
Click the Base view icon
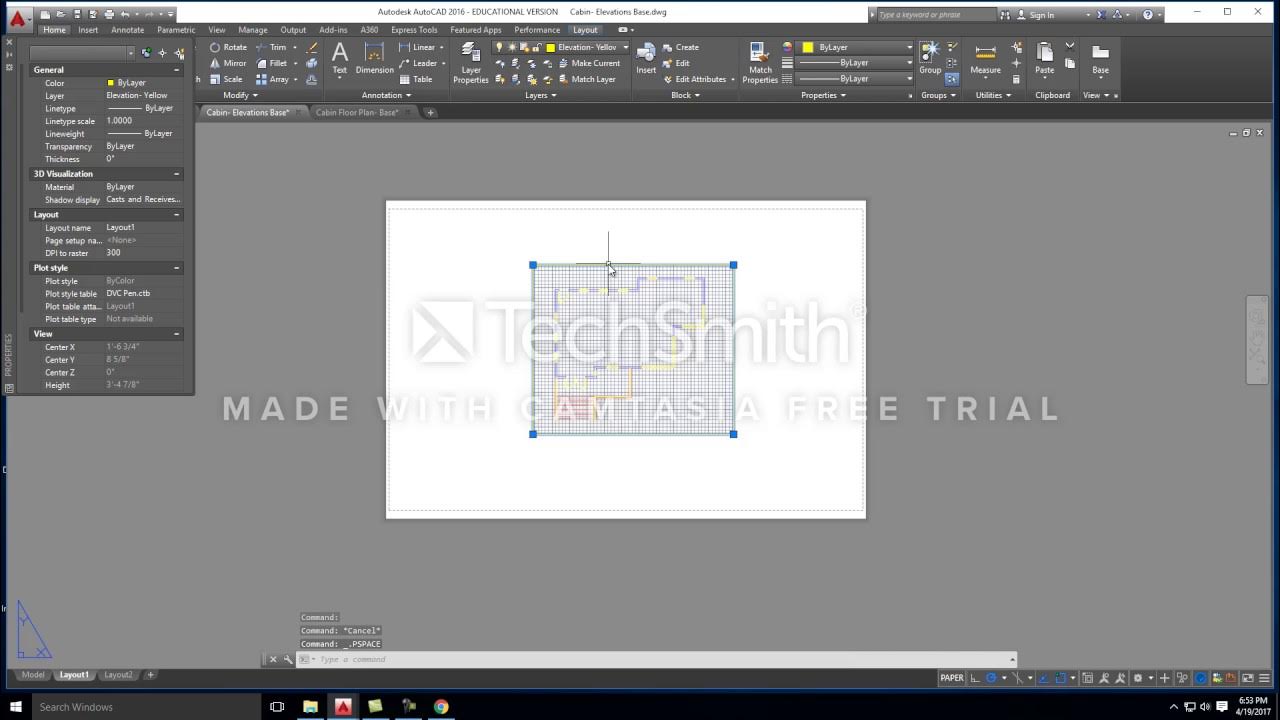click(1100, 58)
